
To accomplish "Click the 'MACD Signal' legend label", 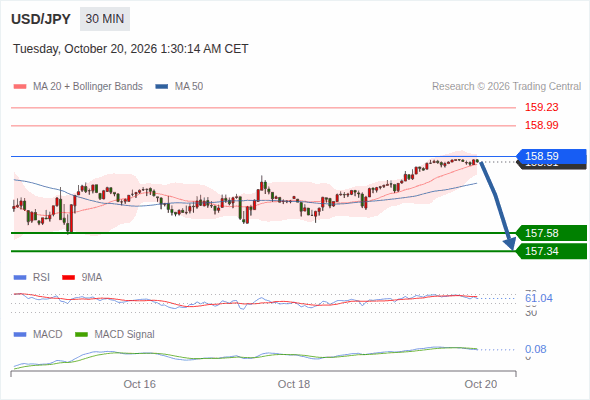I will (125, 335).
